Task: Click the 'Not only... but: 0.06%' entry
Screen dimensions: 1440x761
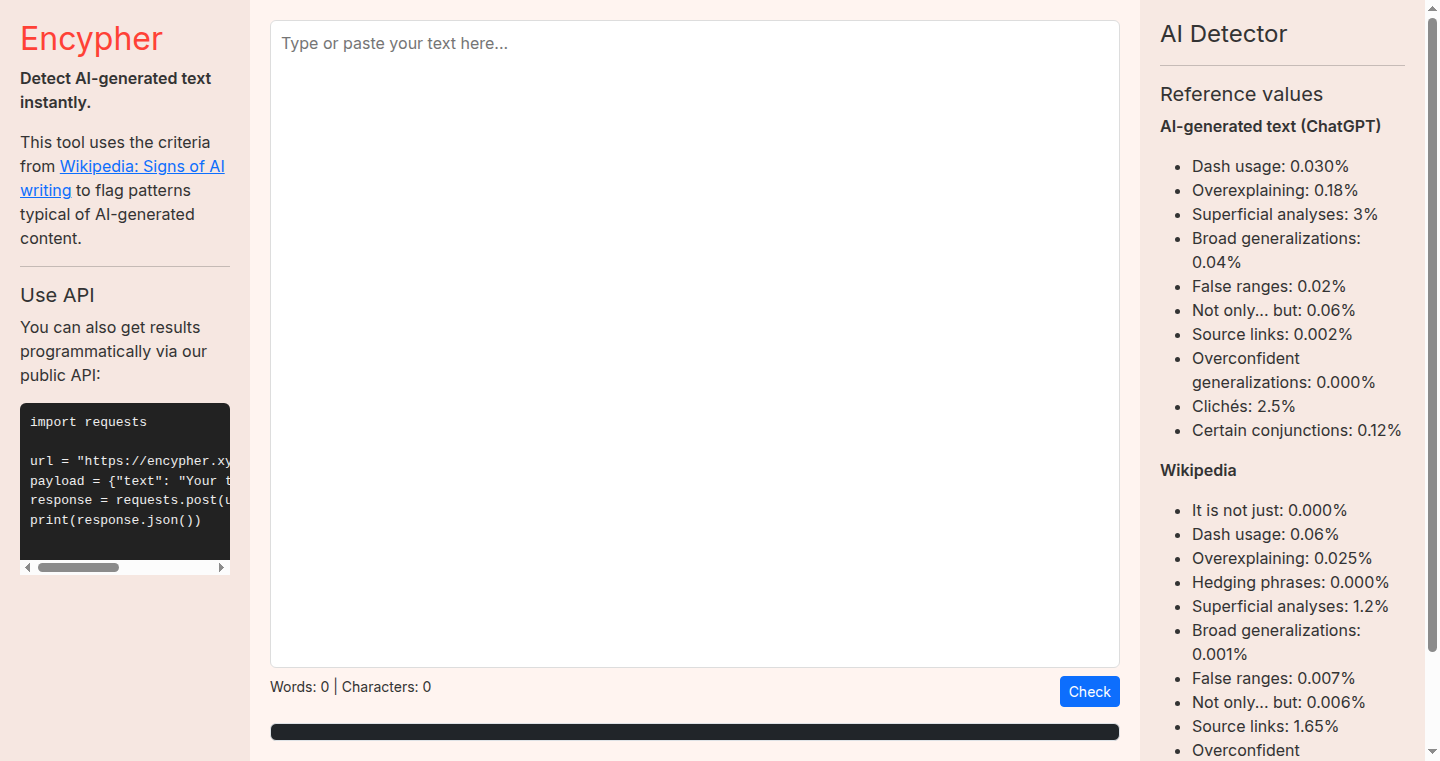Action: click(x=1274, y=310)
